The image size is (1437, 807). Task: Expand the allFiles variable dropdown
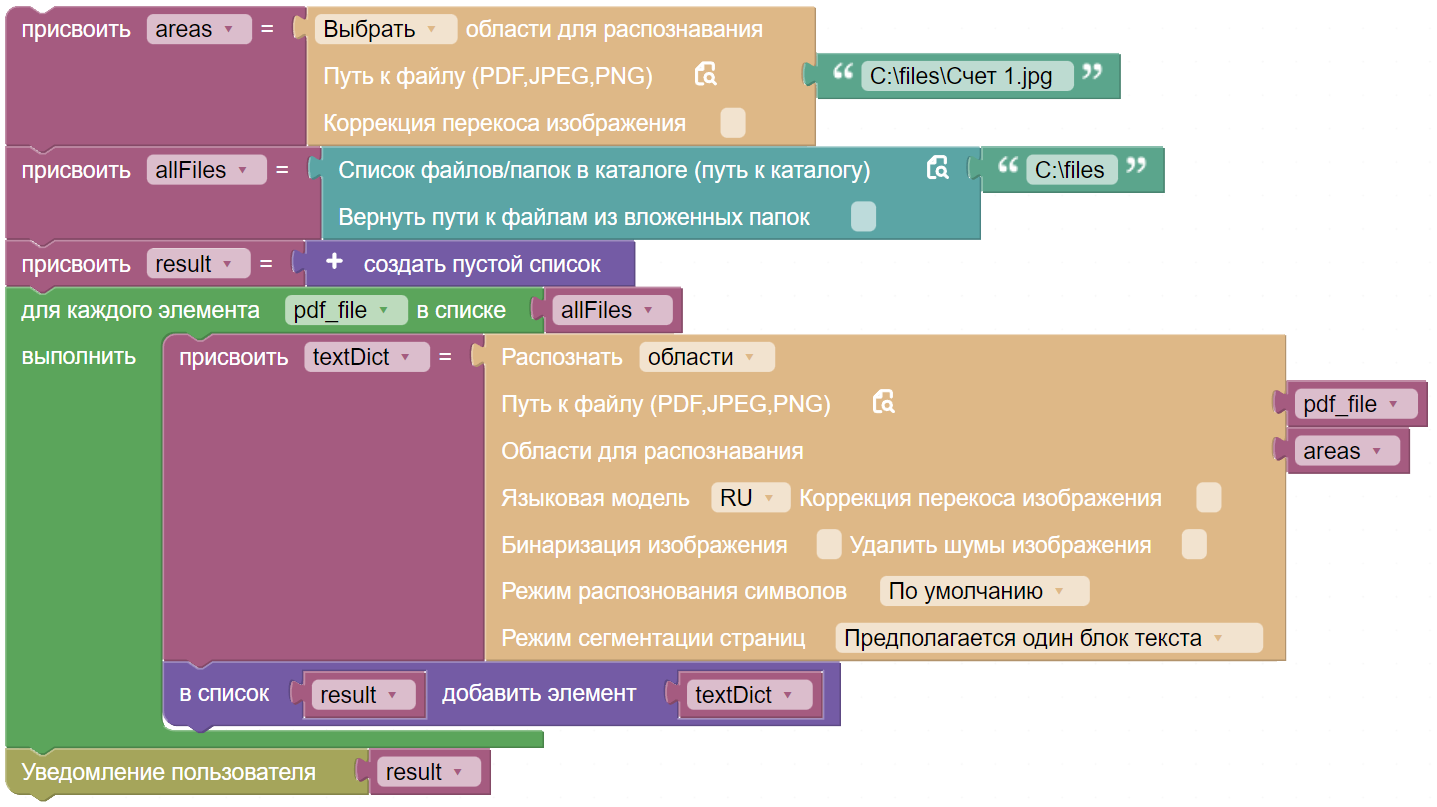(x=206, y=169)
